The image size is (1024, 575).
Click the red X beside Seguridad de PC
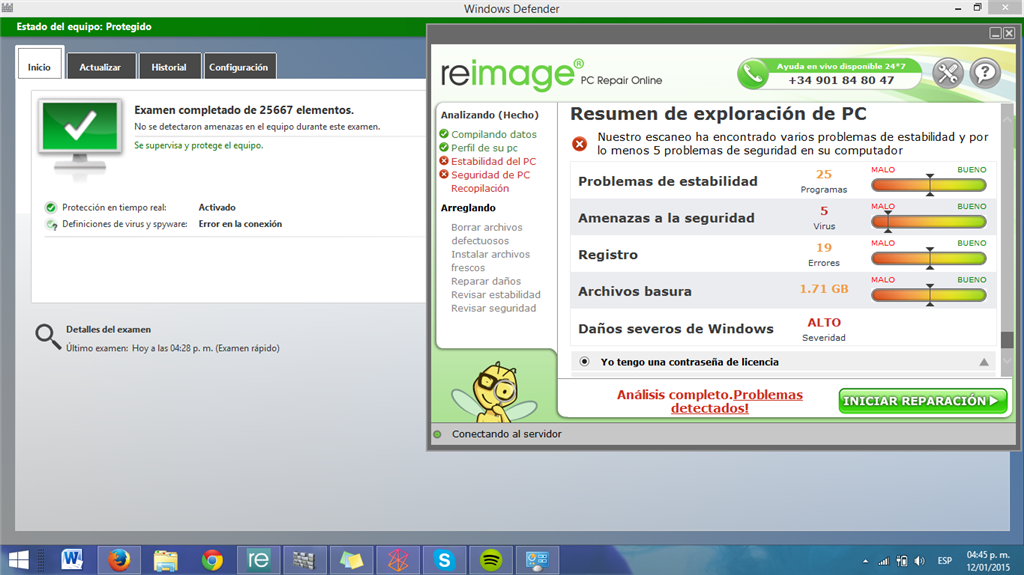tap(444, 174)
